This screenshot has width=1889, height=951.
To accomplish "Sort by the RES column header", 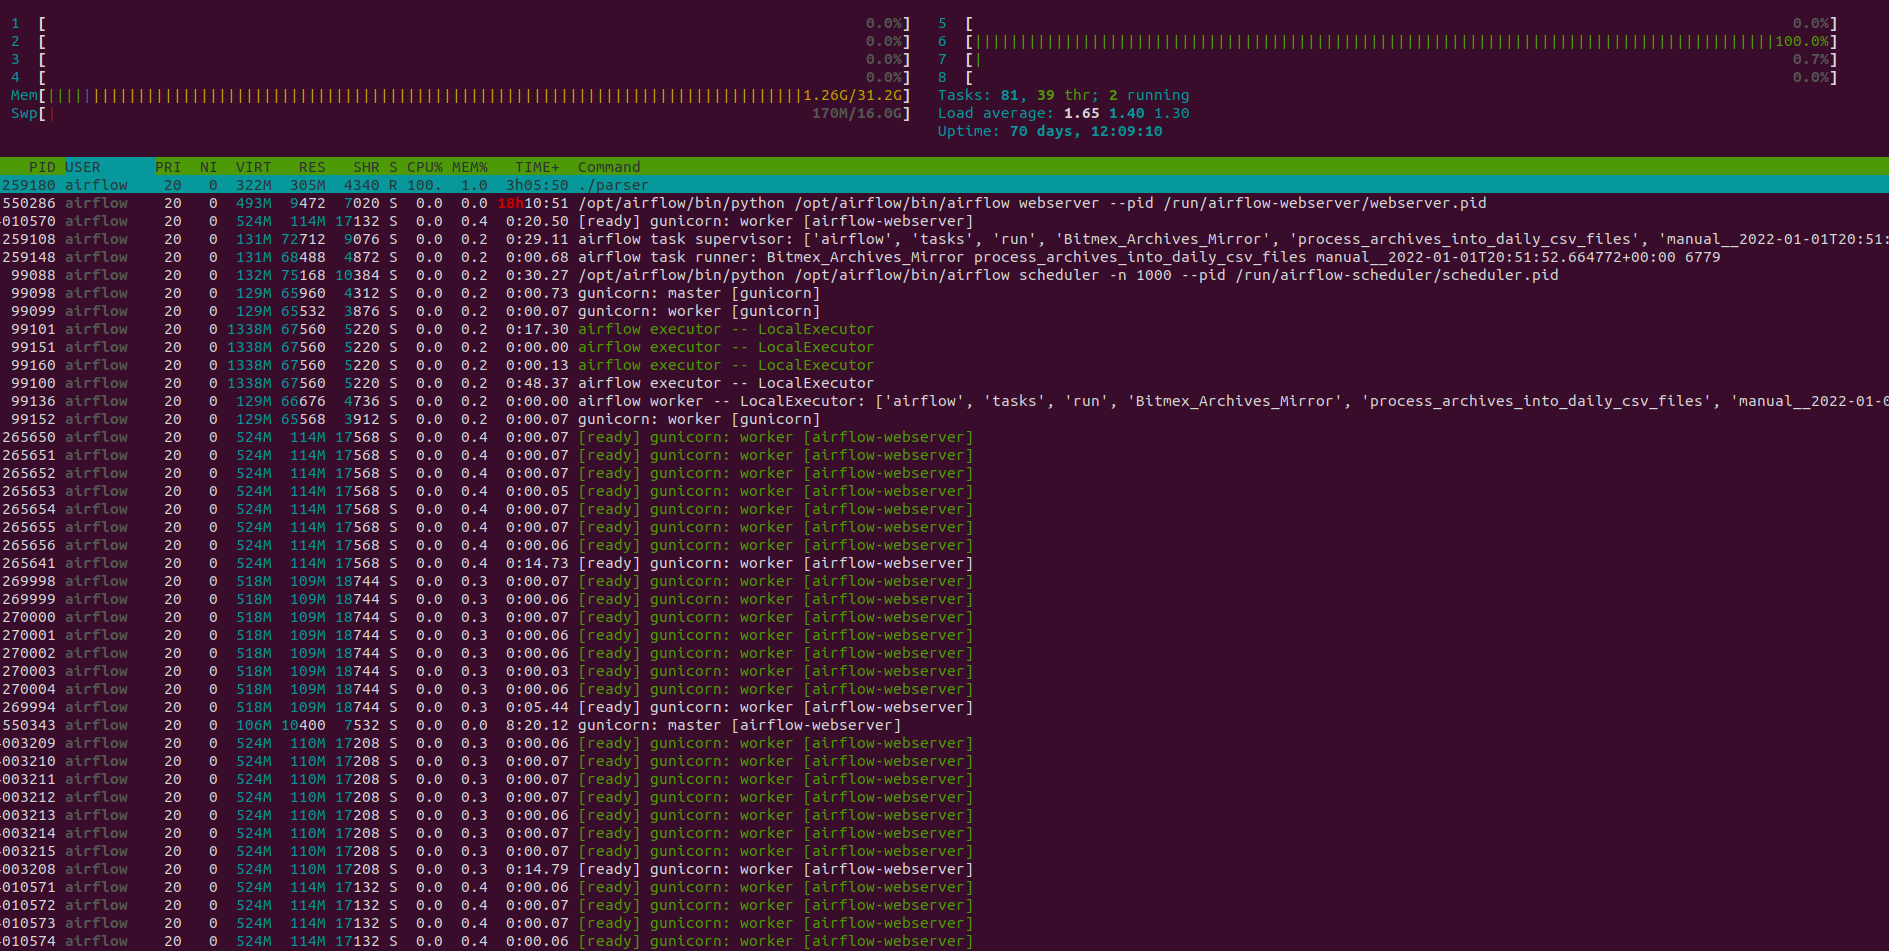I will pyautogui.click(x=312, y=167).
